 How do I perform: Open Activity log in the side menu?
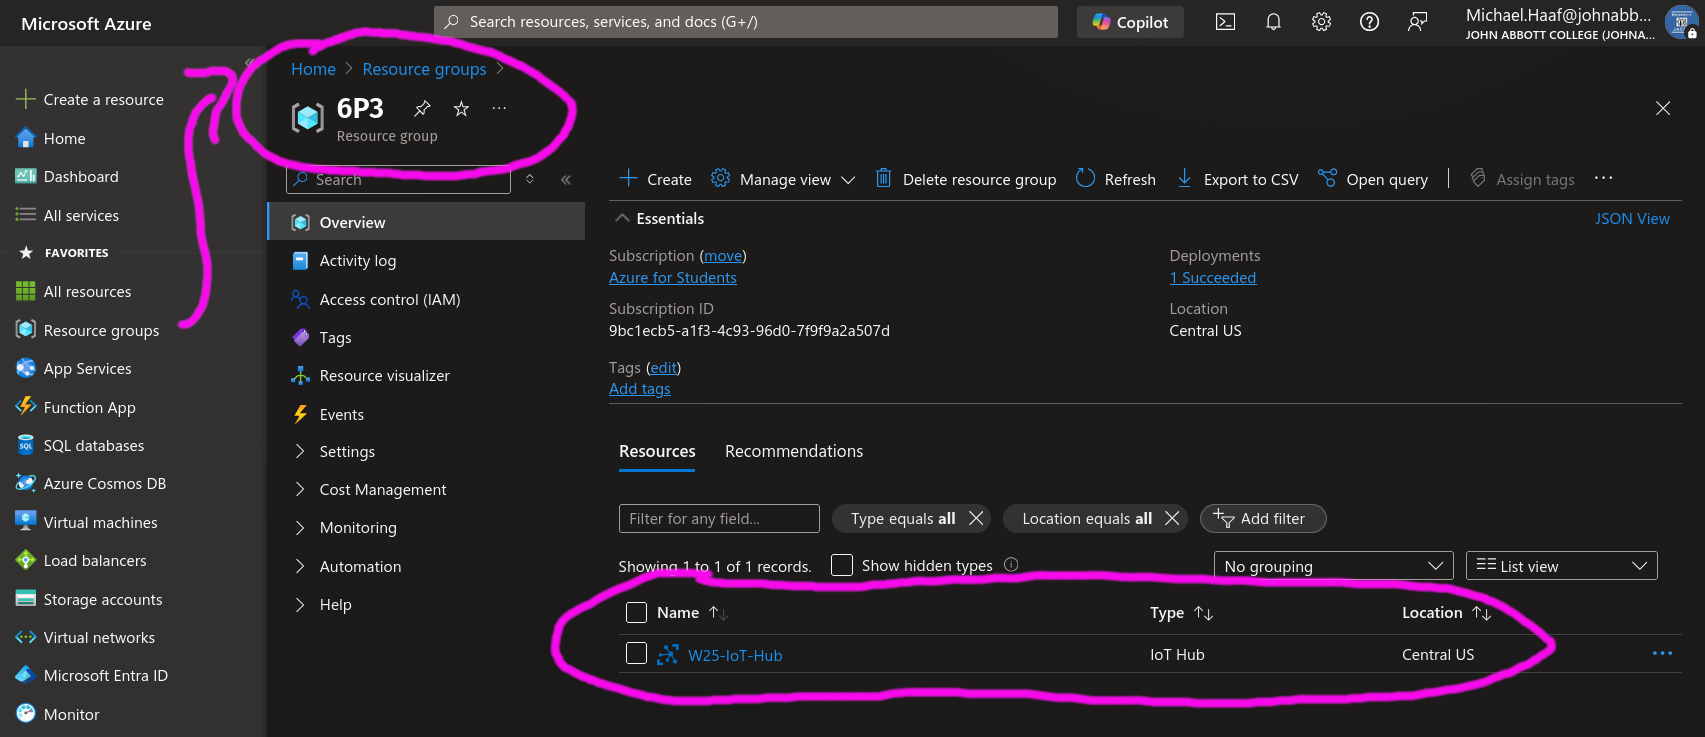point(357,261)
